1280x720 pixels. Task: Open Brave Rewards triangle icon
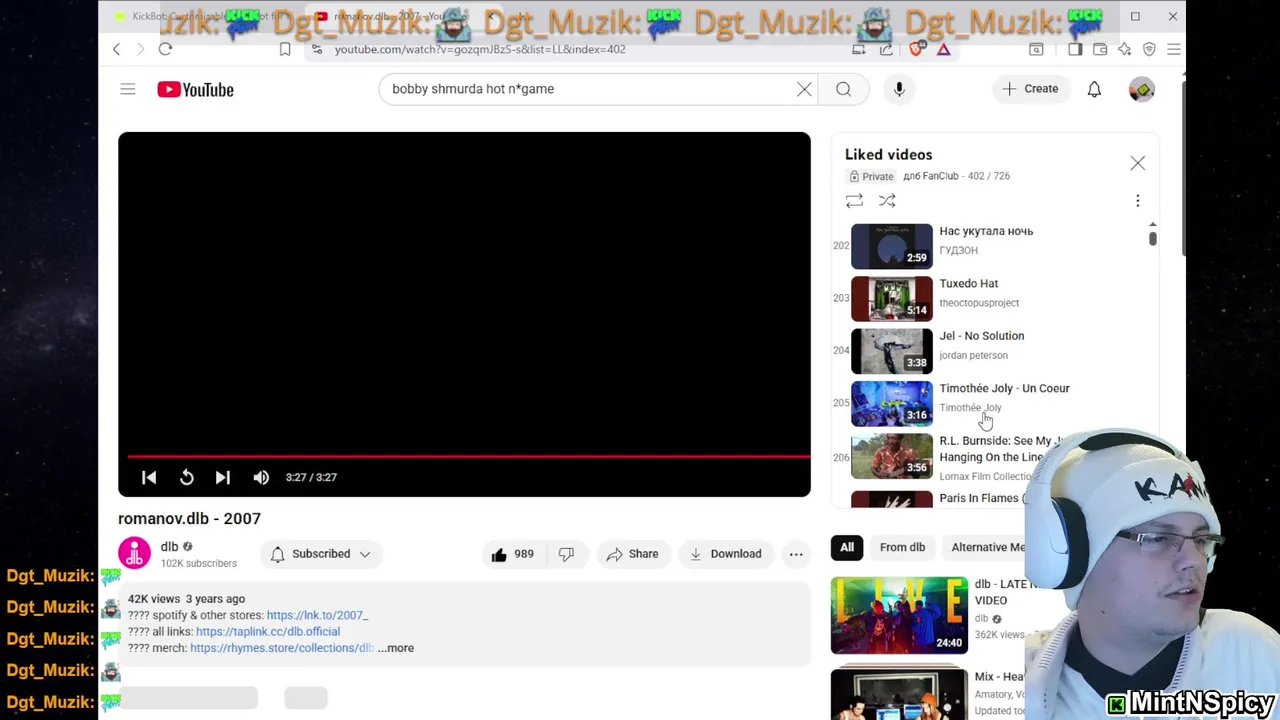coord(943,49)
